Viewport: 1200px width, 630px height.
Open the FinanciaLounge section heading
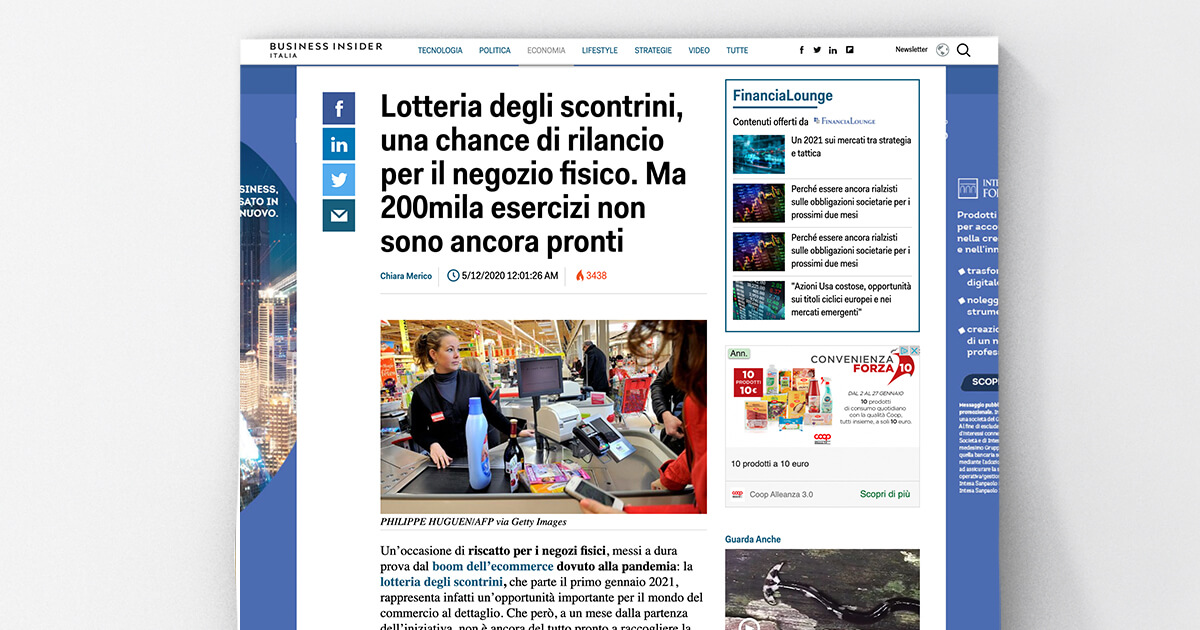pyautogui.click(x=782, y=96)
